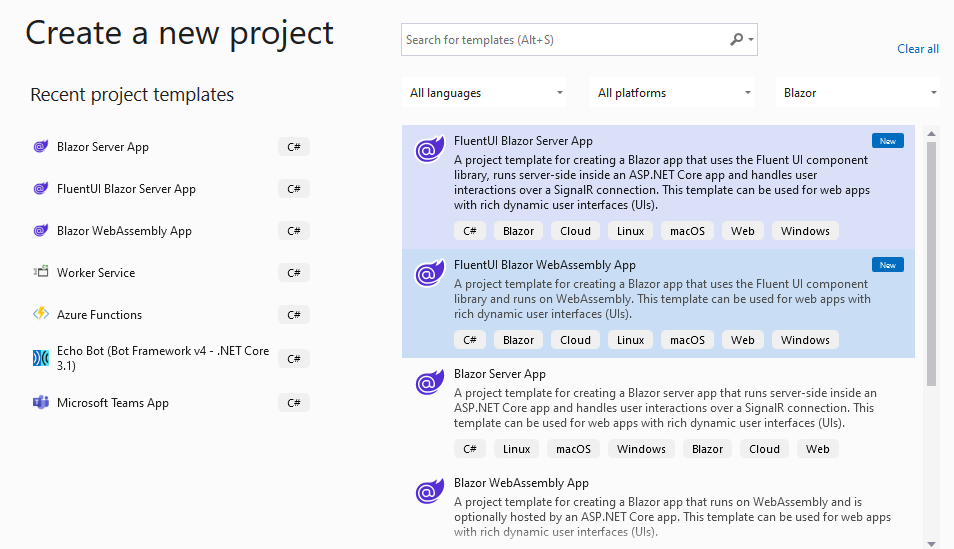Screen dimensions: 954x549
Task: Click the Linux tag under FluentUI Blazor WebAssembly App
Action: (x=630, y=340)
